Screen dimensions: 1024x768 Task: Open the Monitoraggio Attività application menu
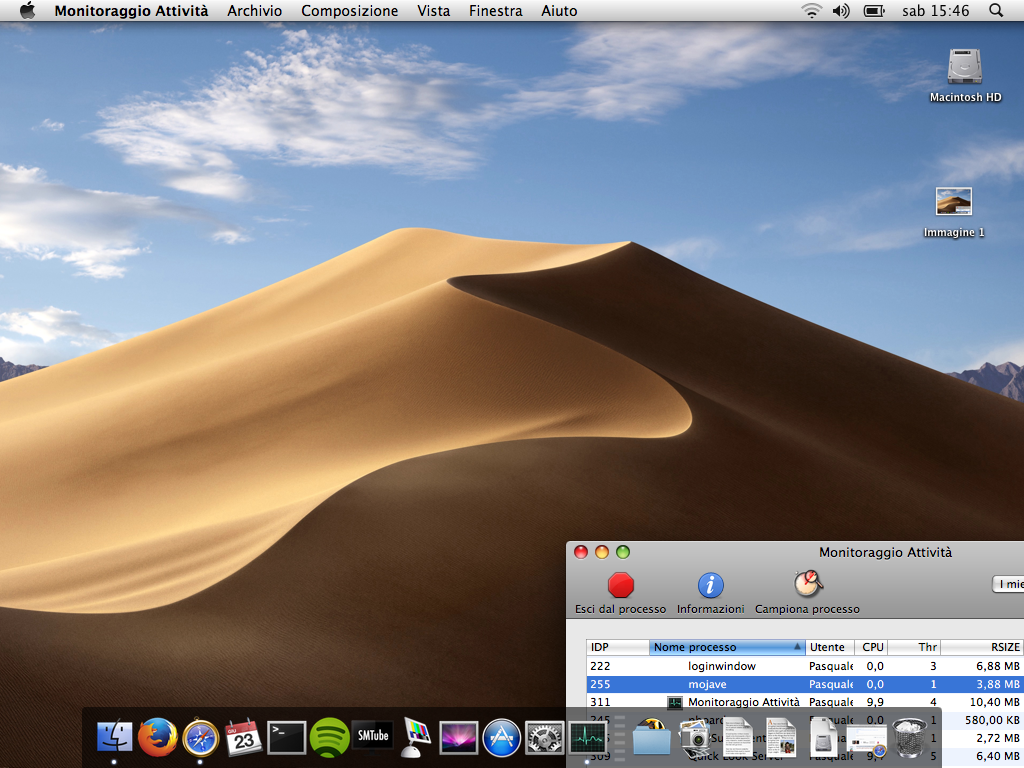[131, 10]
